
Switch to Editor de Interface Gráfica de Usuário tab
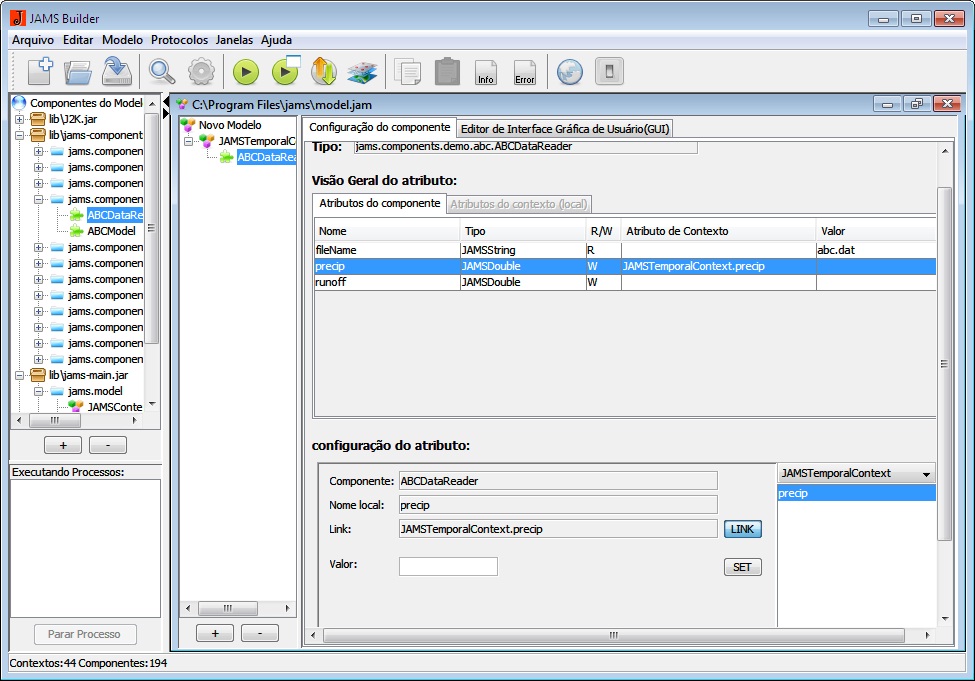[565, 128]
